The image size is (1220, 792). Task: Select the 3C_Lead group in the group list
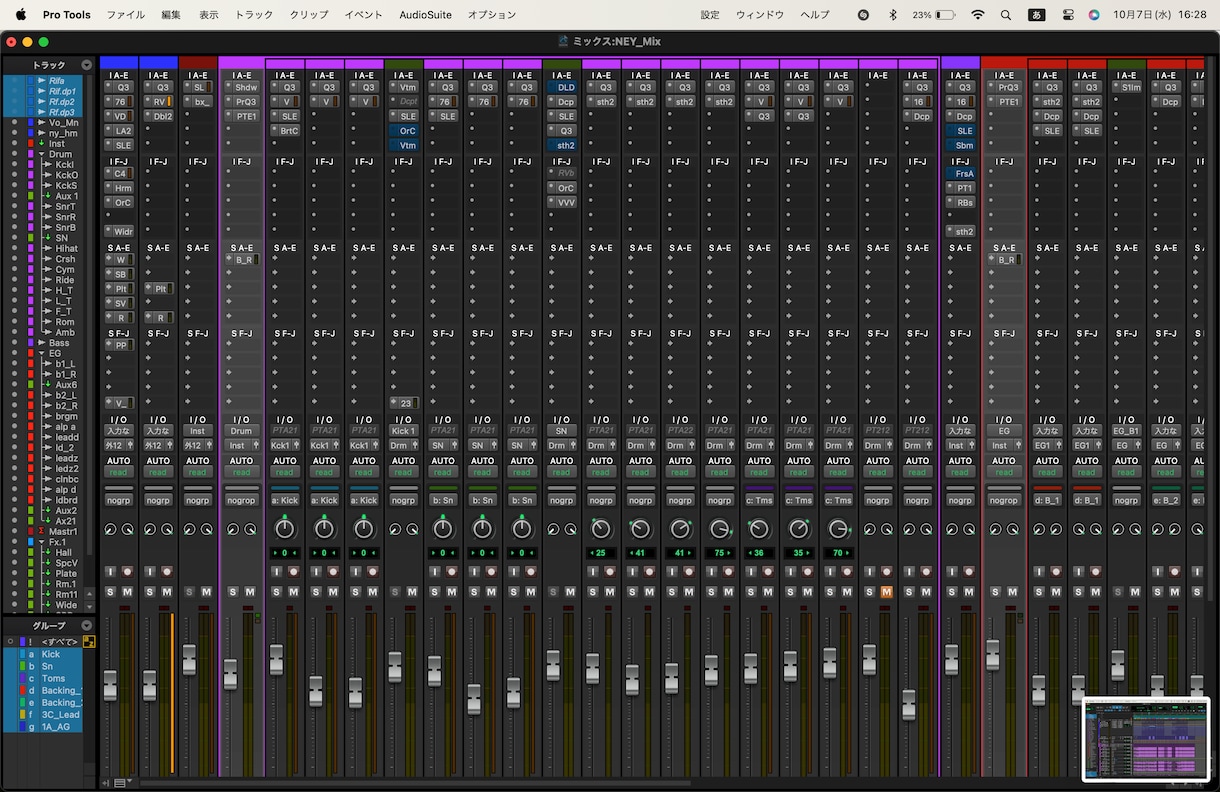click(60, 715)
